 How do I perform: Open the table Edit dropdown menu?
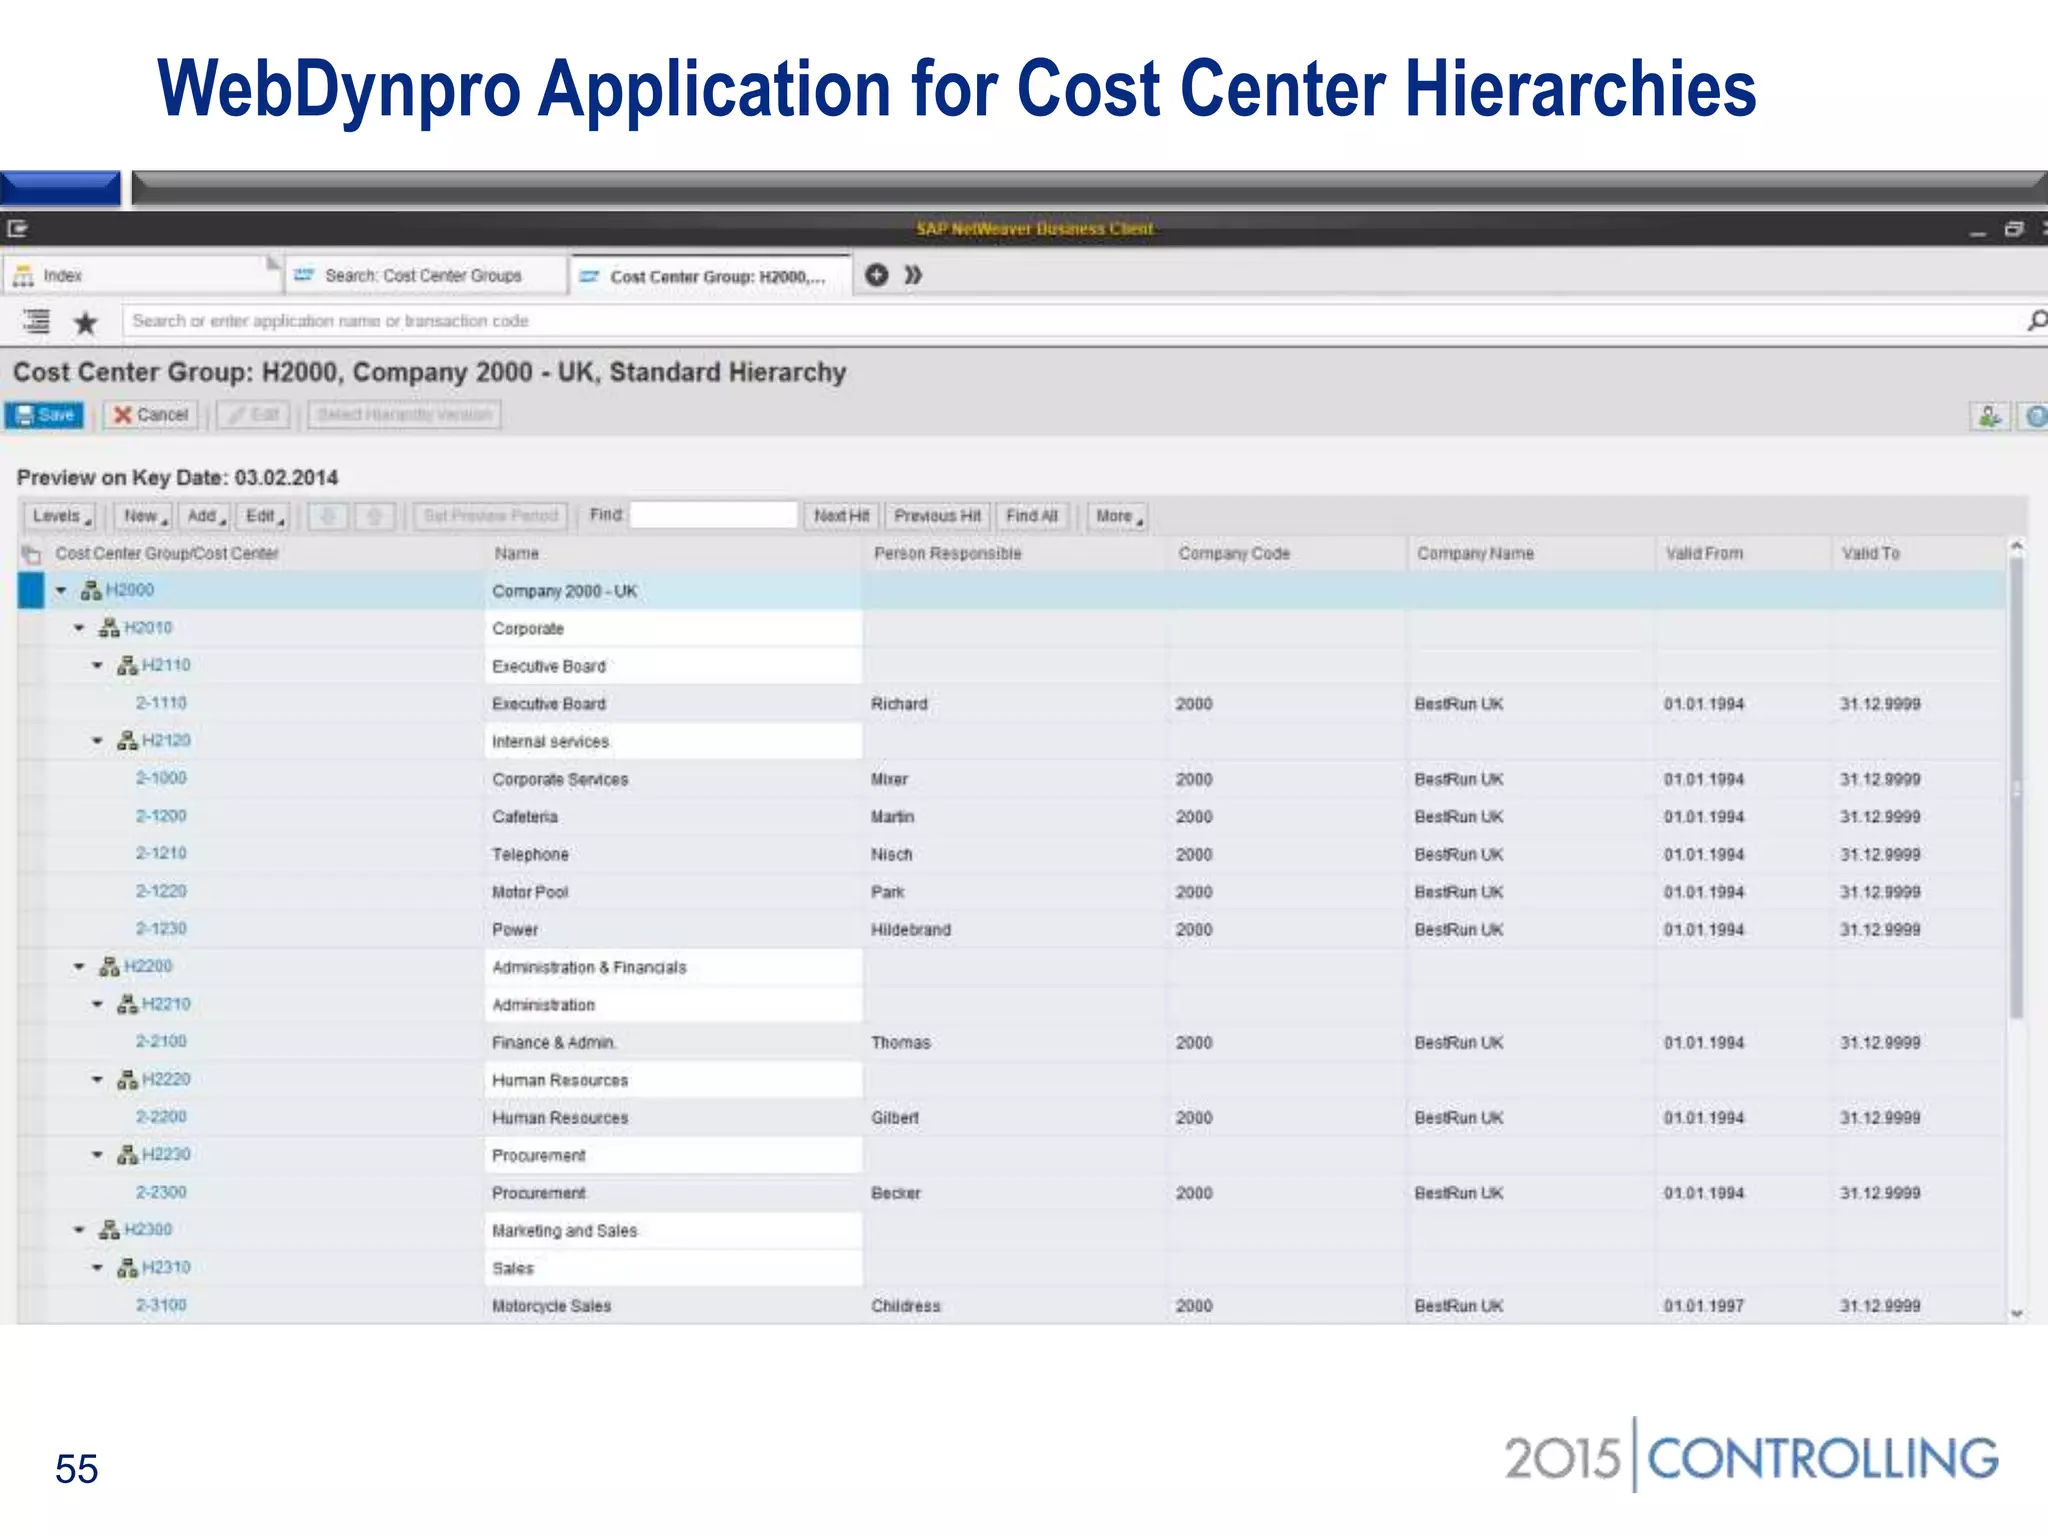[265, 516]
